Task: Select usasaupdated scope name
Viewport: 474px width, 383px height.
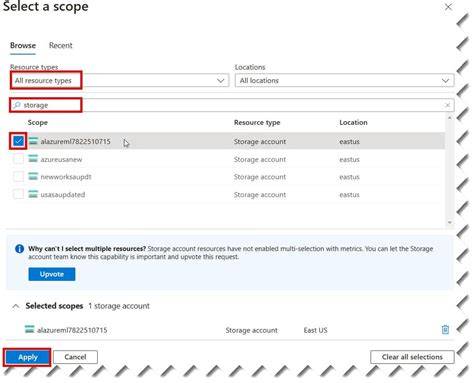Action: (x=63, y=195)
